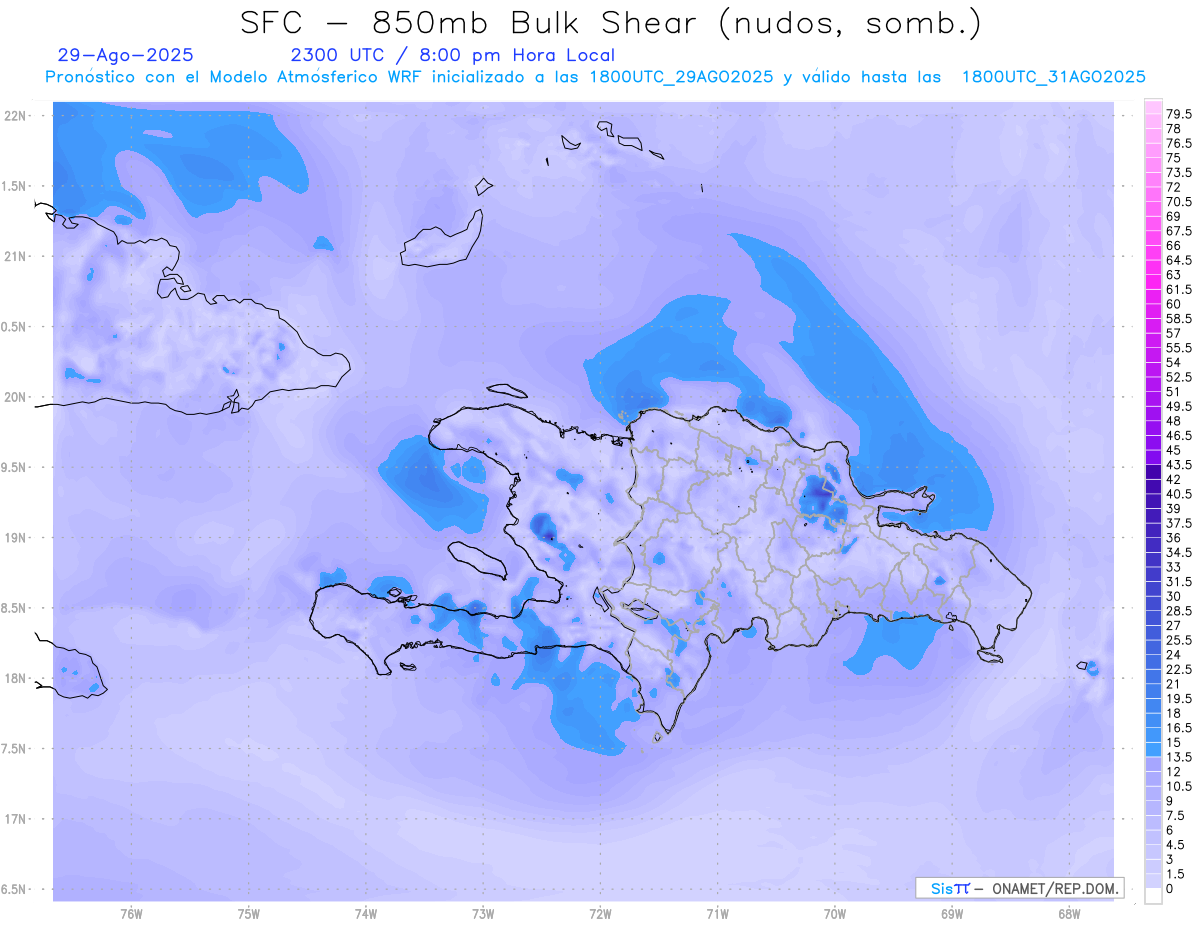This screenshot has width=1200, height=927.
Task: Click the '69W' longitude label
Action: pos(952,913)
